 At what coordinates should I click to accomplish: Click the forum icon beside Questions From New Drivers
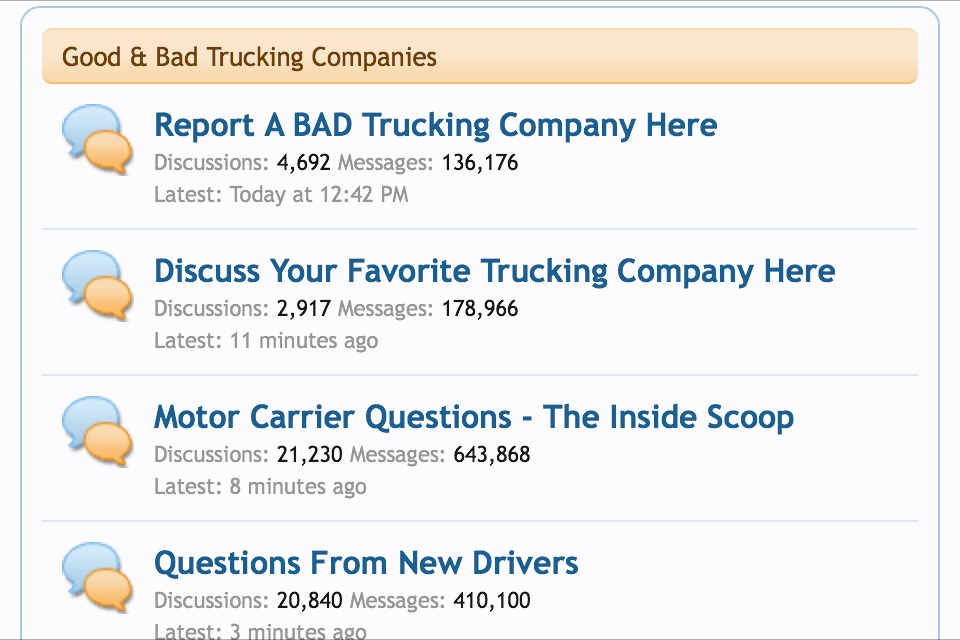(x=97, y=577)
